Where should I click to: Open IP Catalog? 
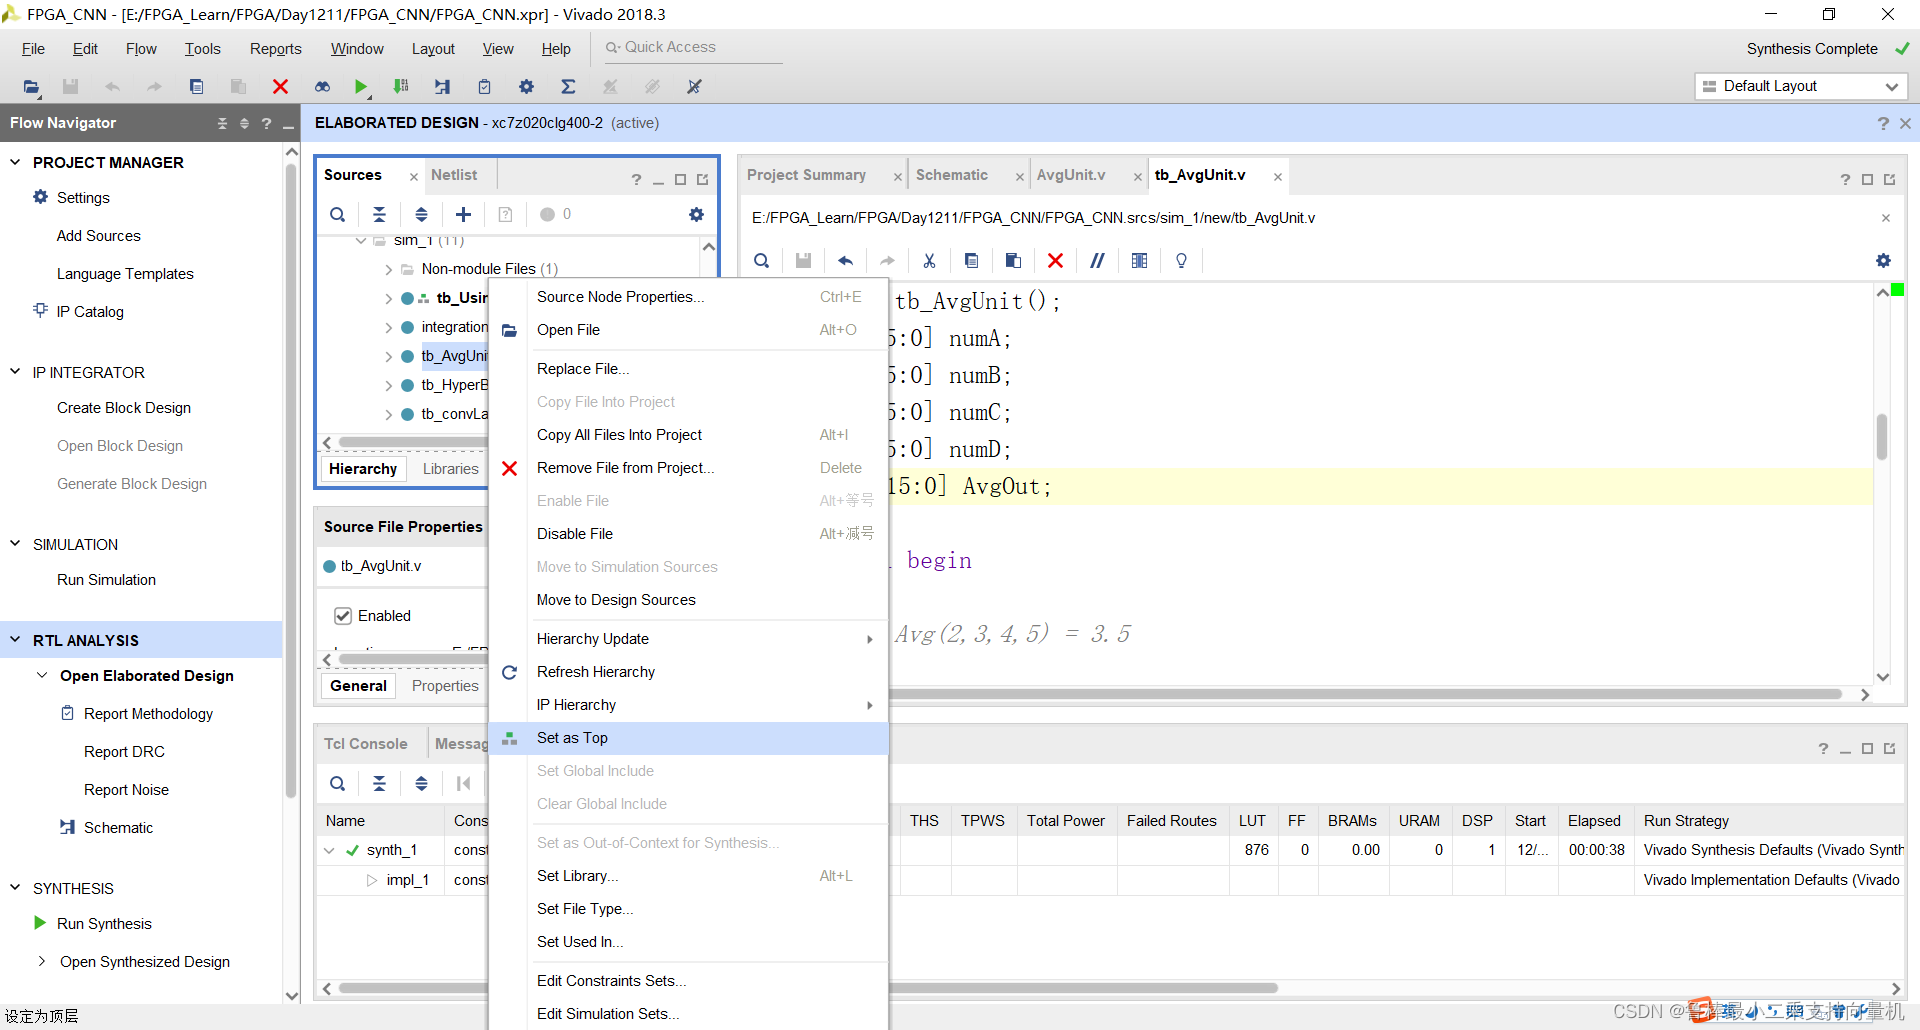(90, 312)
